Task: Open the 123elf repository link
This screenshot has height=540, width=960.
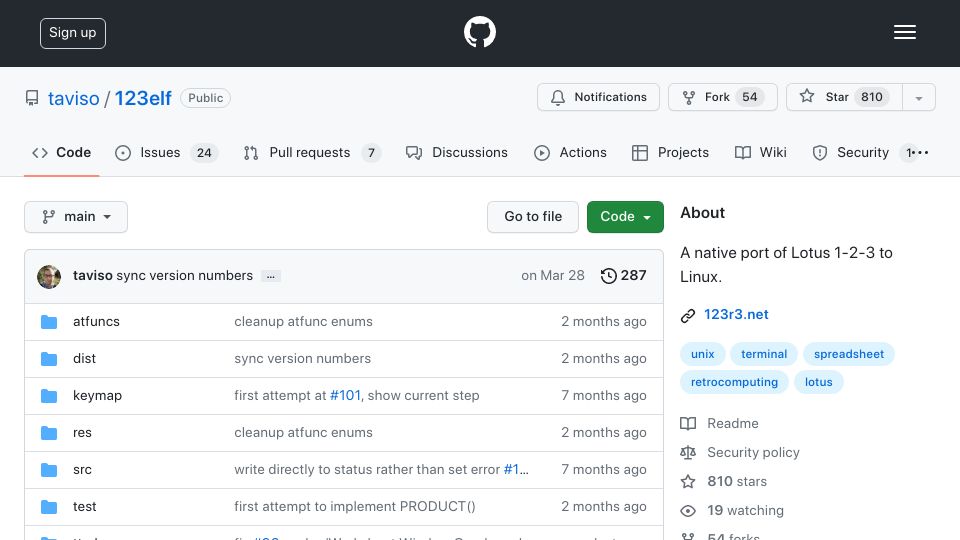Action: point(143,98)
